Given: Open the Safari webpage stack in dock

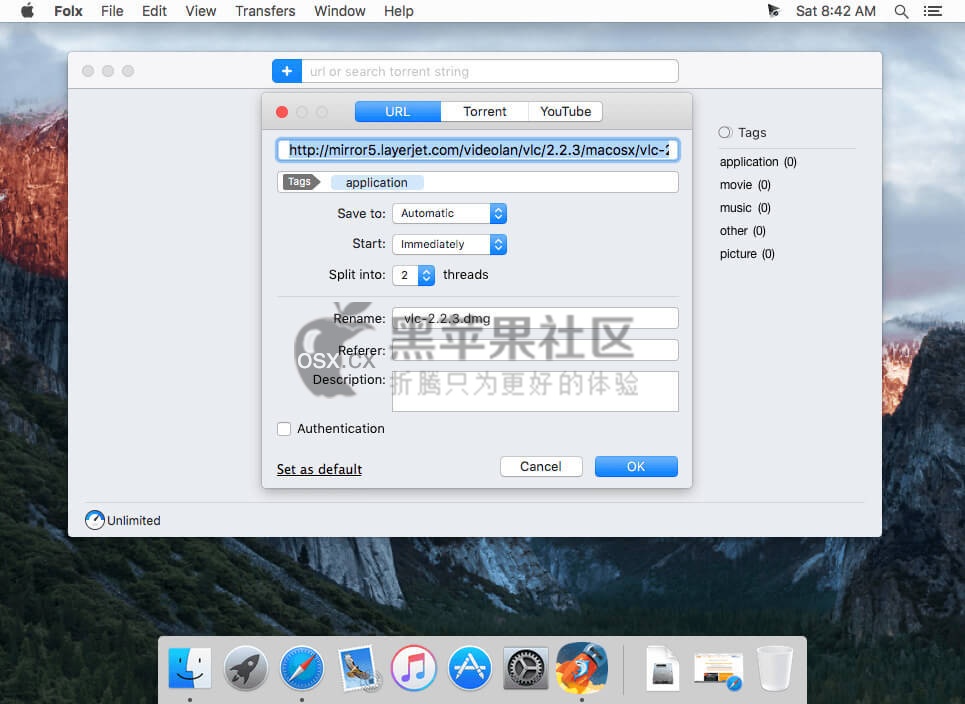Looking at the screenshot, I should click(718, 670).
